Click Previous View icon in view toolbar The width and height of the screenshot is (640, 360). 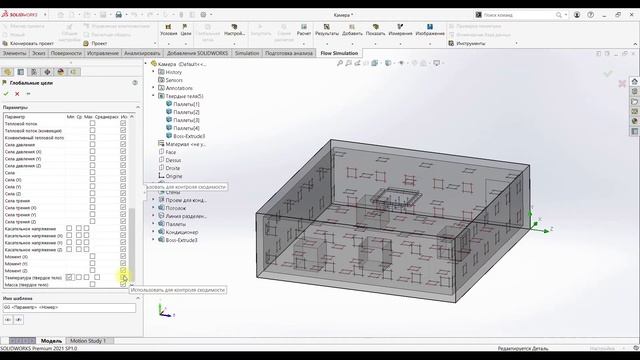coord(358,63)
